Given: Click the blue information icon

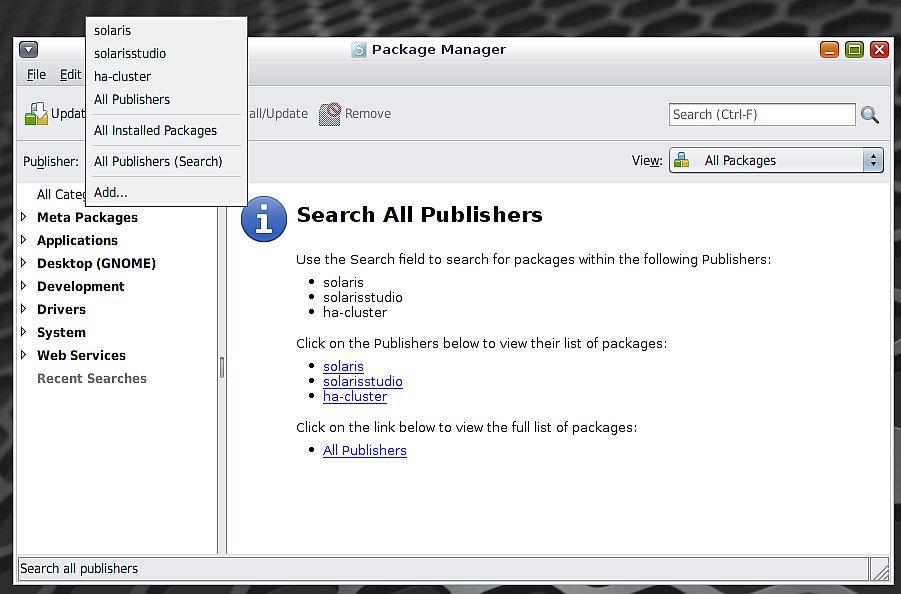Looking at the screenshot, I should 264,219.
